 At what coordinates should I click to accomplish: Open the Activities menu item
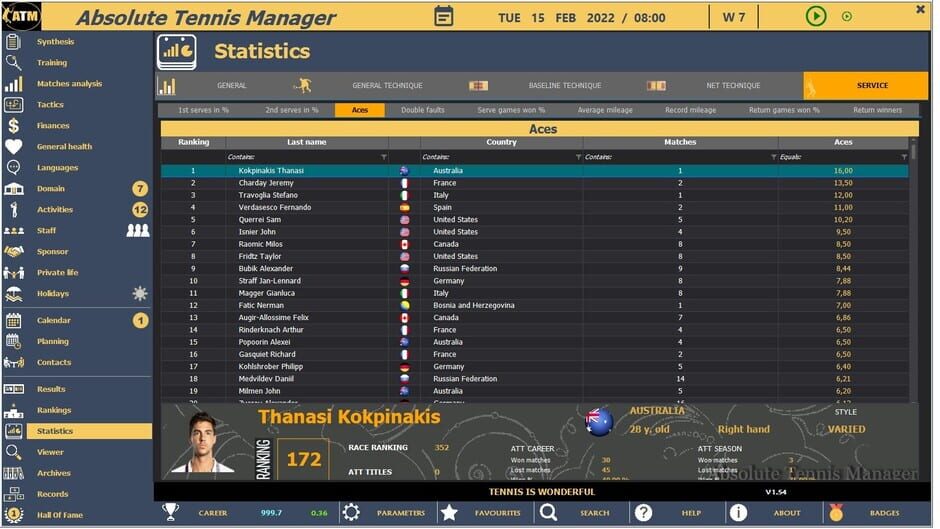click(x=55, y=211)
